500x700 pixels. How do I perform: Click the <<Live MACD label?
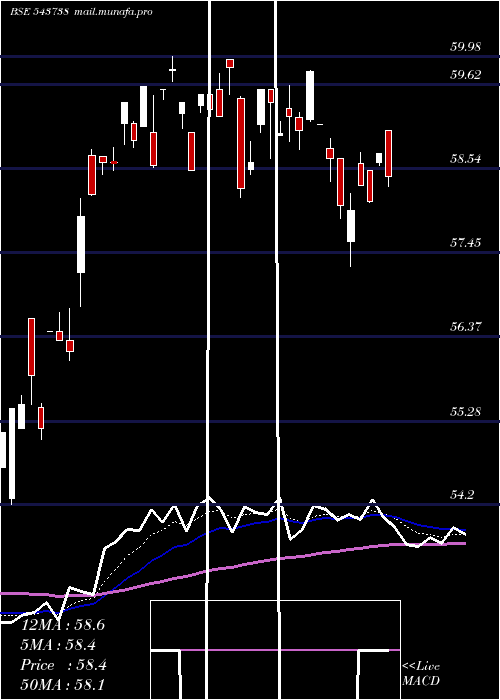point(421,673)
